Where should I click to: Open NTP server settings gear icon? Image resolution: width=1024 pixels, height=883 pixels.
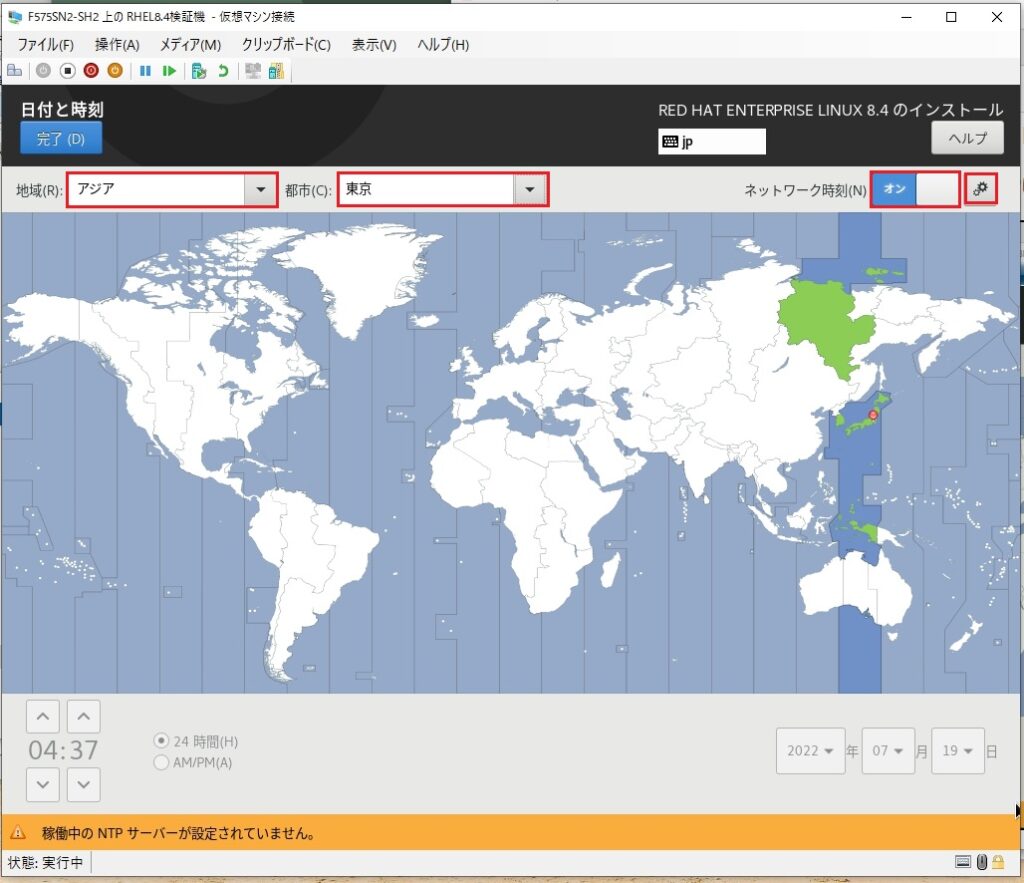pyautogui.click(x=981, y=189)
